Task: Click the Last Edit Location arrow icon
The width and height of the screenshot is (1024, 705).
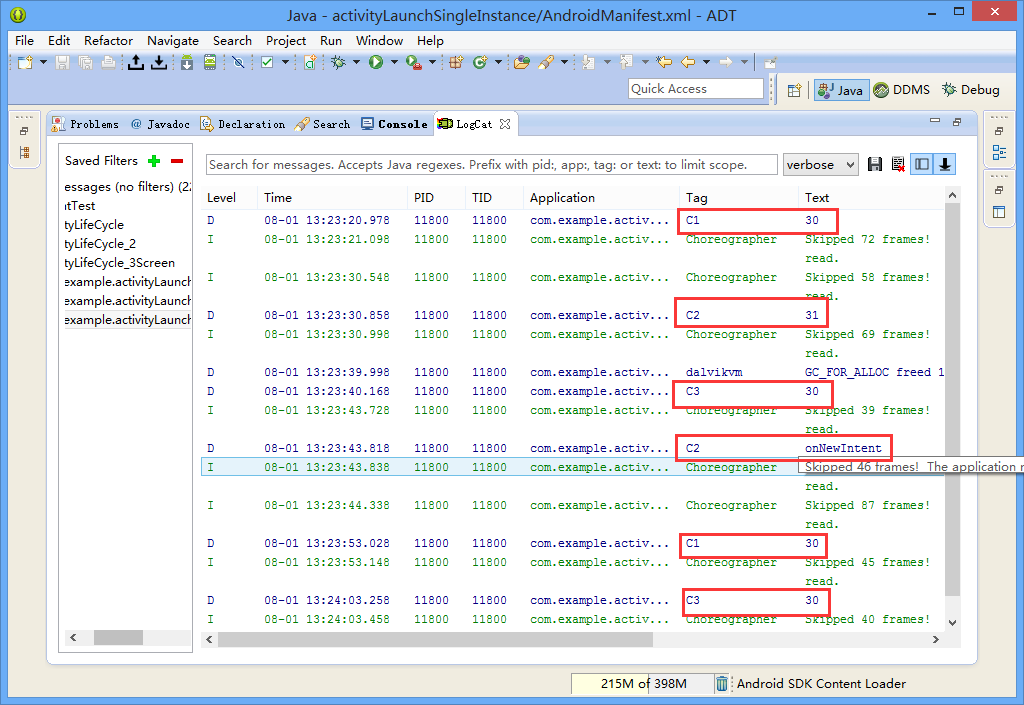Action: [664, 63]
